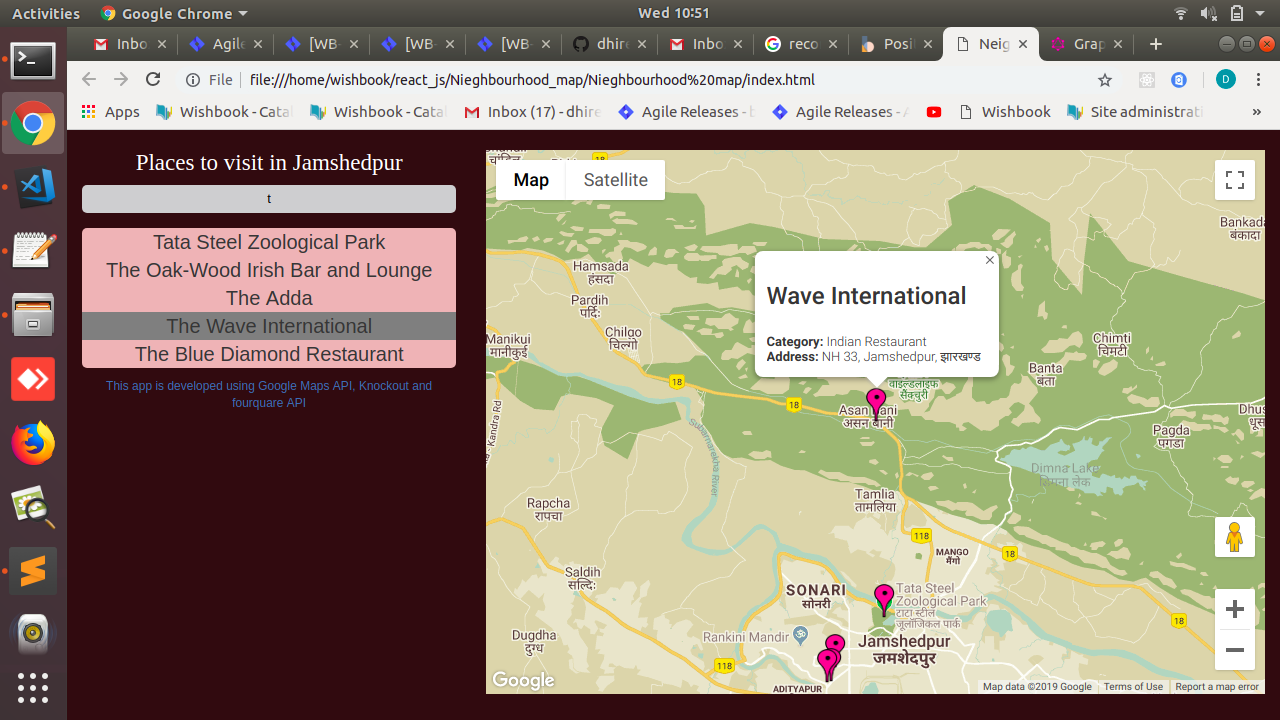Switch to the GitHub tab
The height and width of the screenshot is (720, 1280).
(609, 44)
